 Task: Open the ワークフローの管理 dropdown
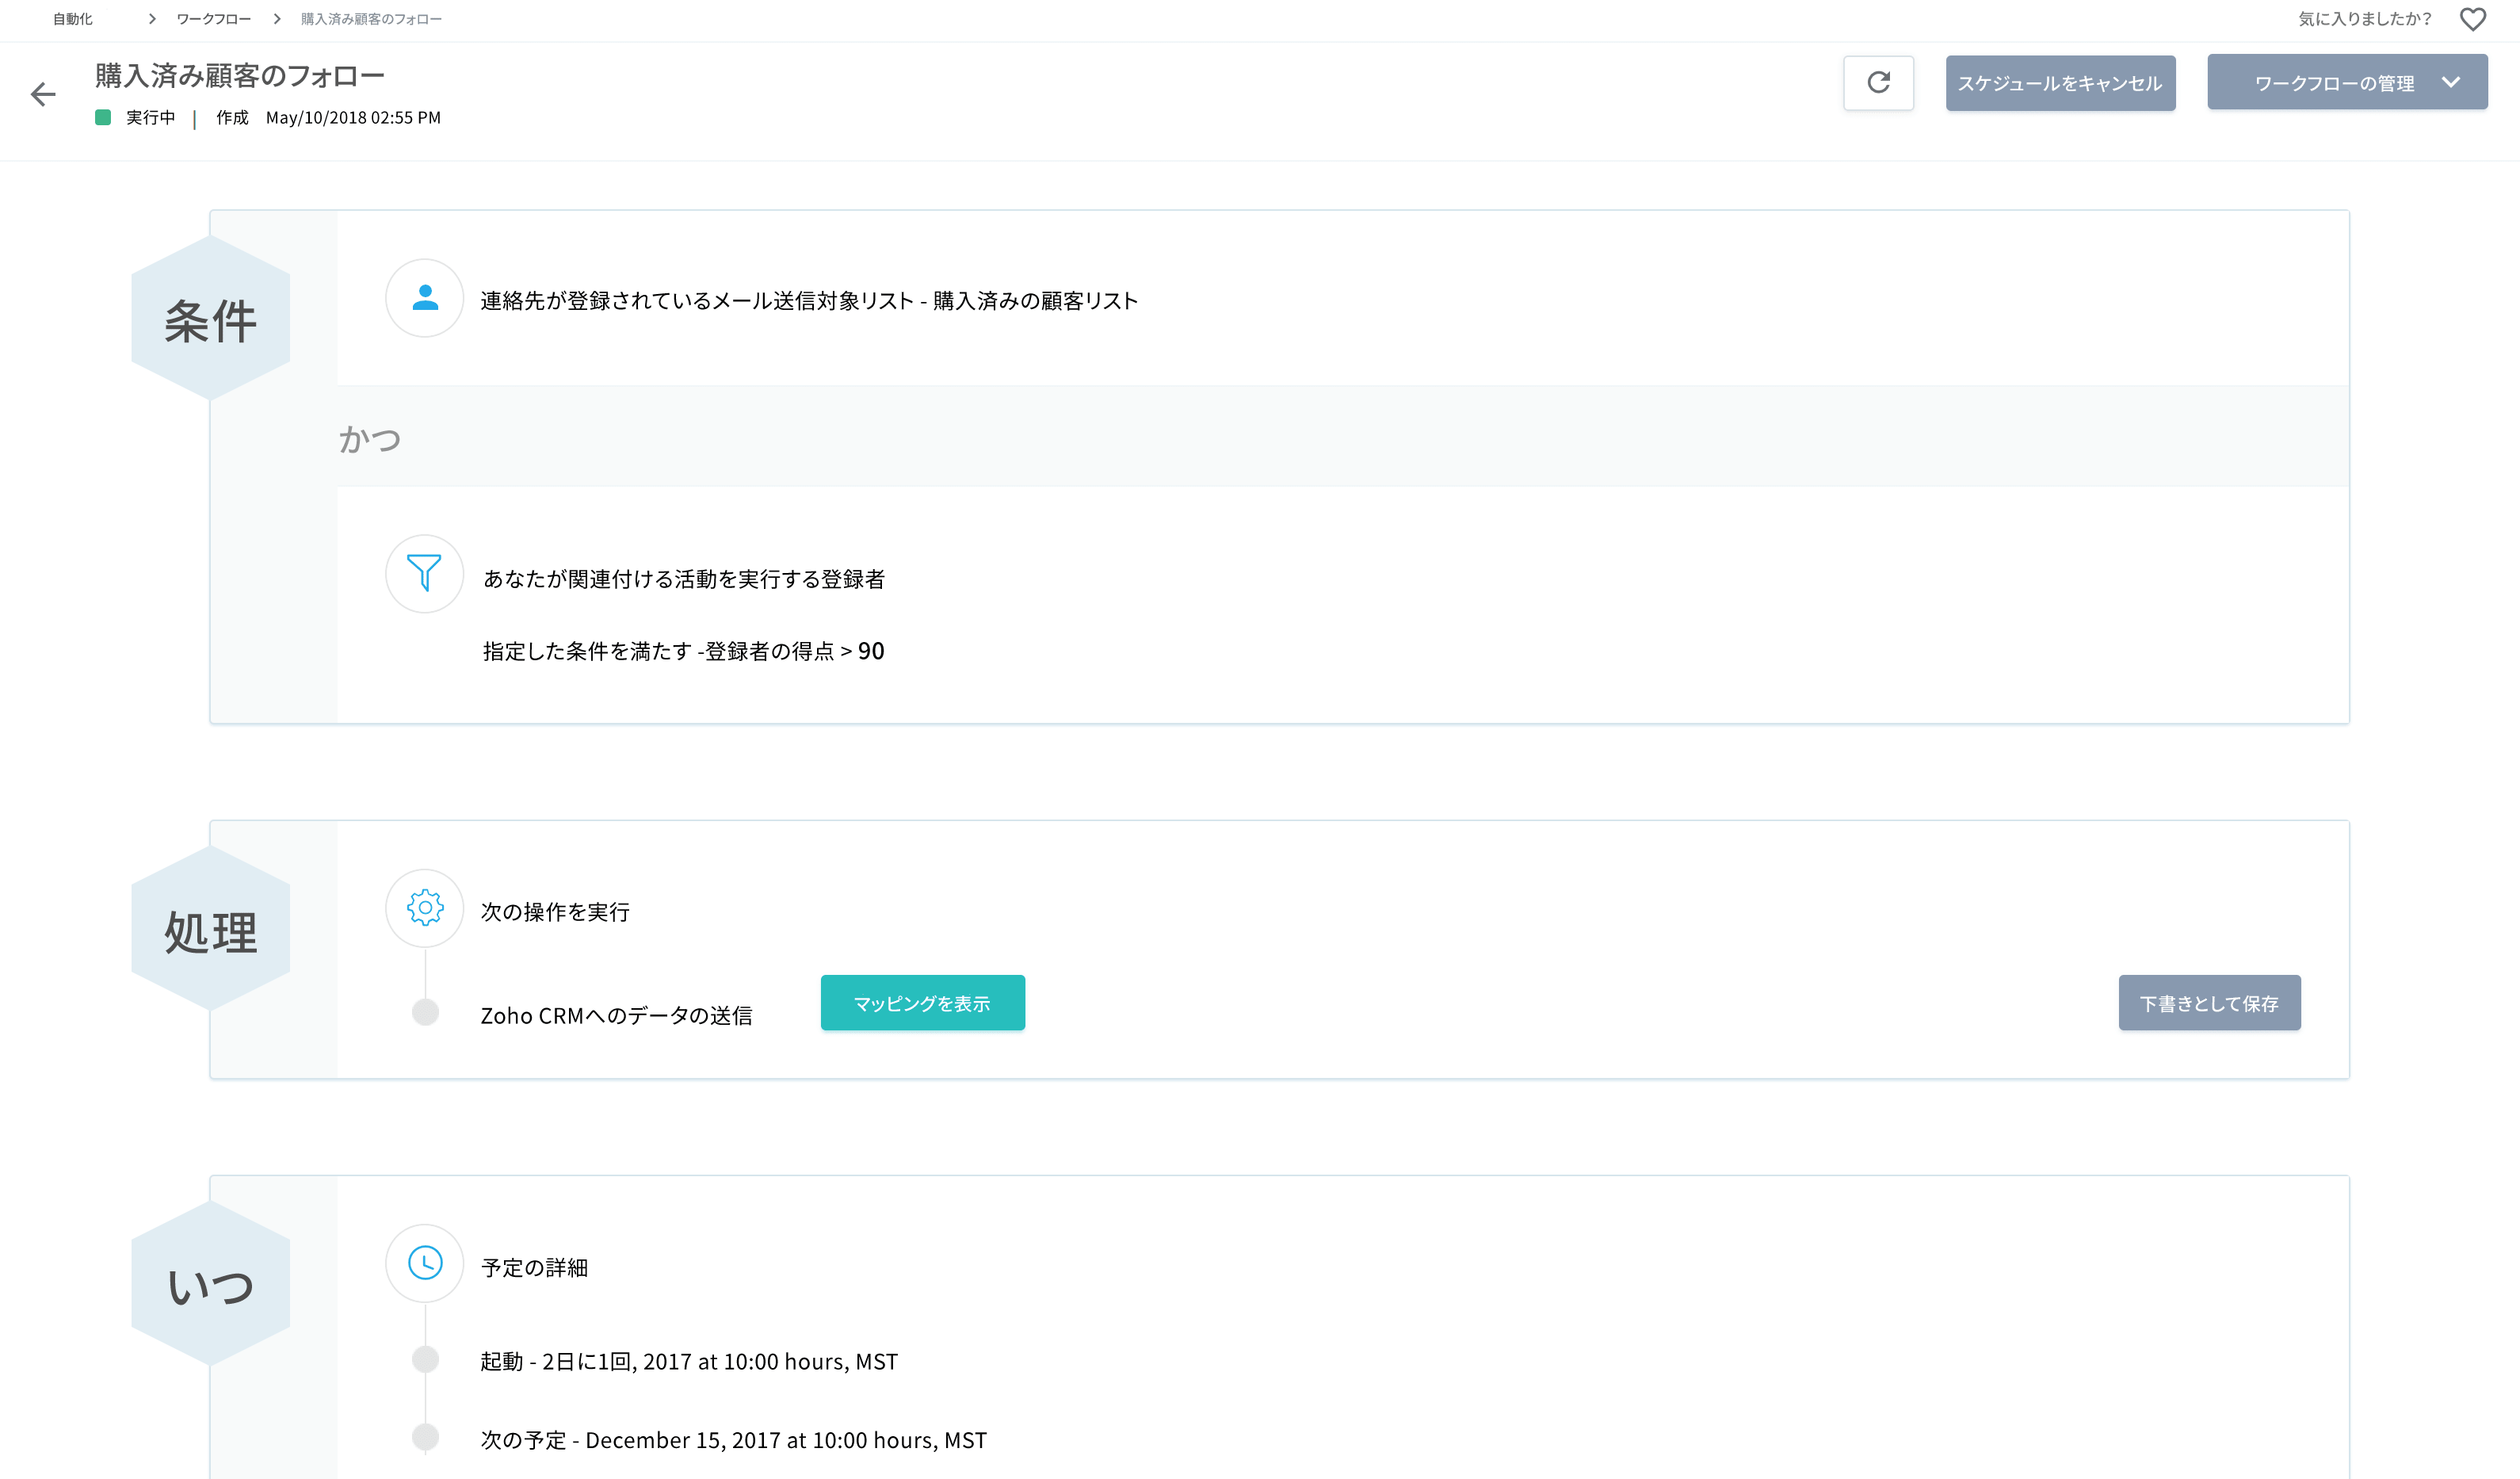pyautogui.click(x=2347, y=83)
